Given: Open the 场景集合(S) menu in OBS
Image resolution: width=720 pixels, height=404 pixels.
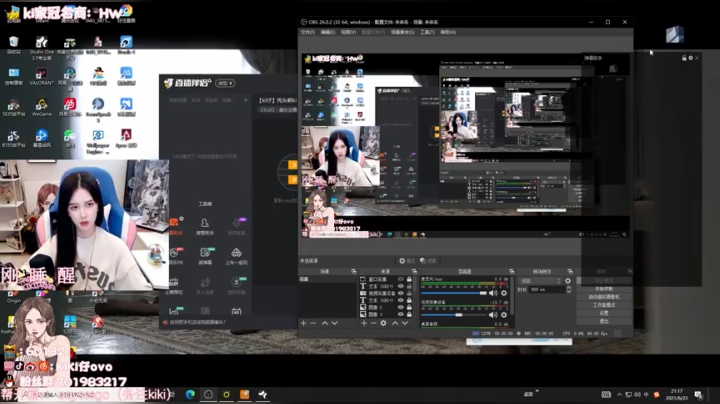Looking at the screenshot, I should (403, 32).
